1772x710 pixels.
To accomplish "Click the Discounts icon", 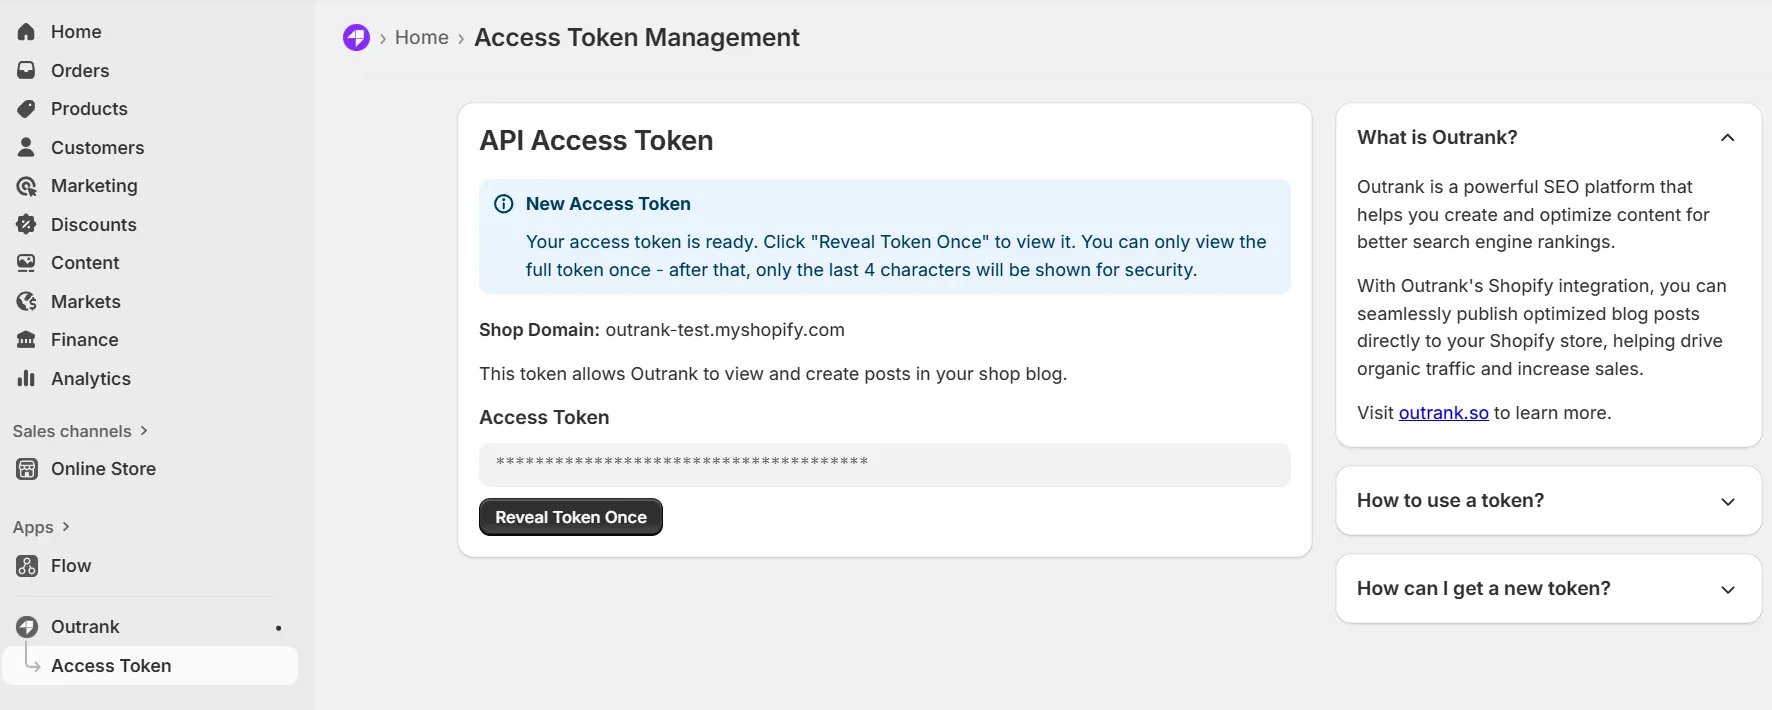I will coord(26,224).
